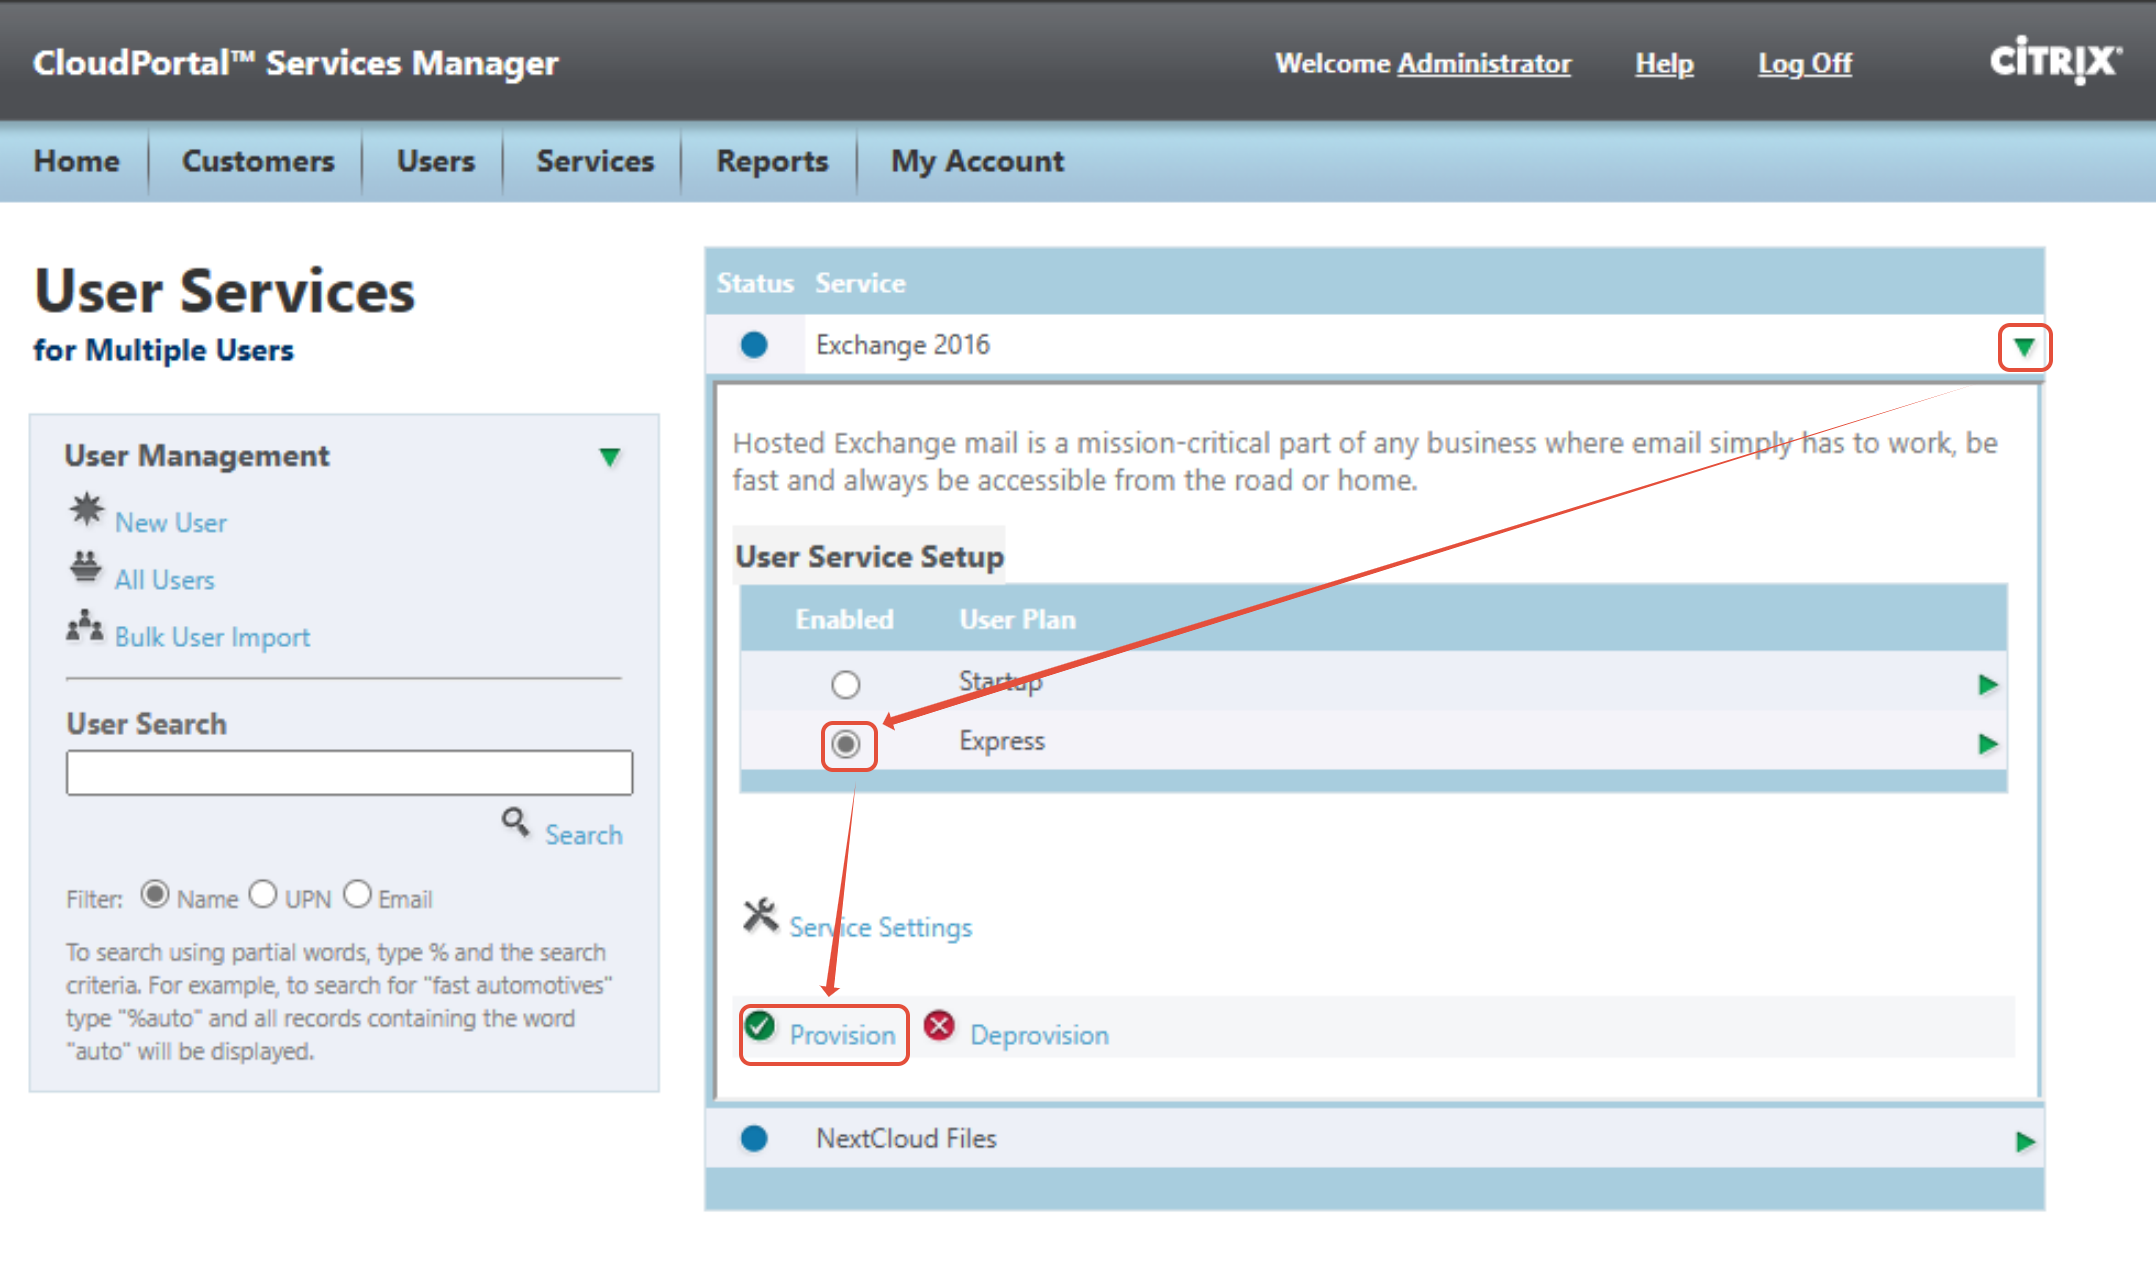Select the Startup user plan radio button

pyautogui.click(x=846, y=685)
